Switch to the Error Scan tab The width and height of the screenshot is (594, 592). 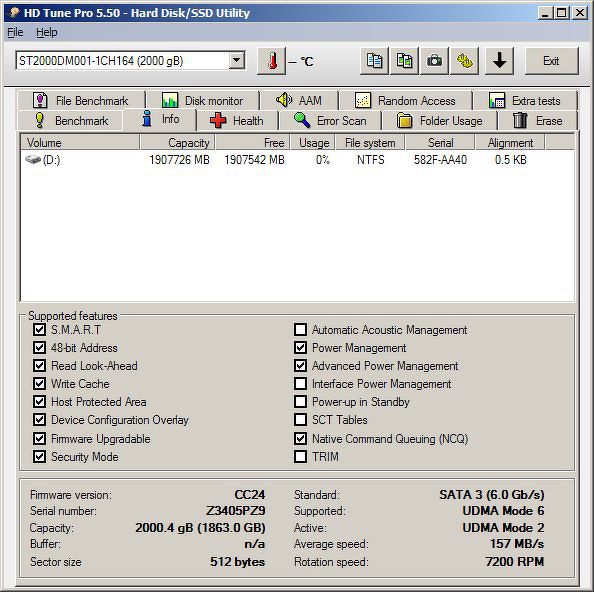330,120
